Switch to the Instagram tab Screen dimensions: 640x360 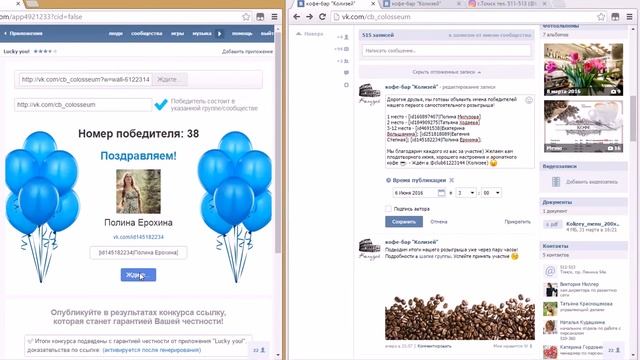pyautogui.click(x=506, y=4)
